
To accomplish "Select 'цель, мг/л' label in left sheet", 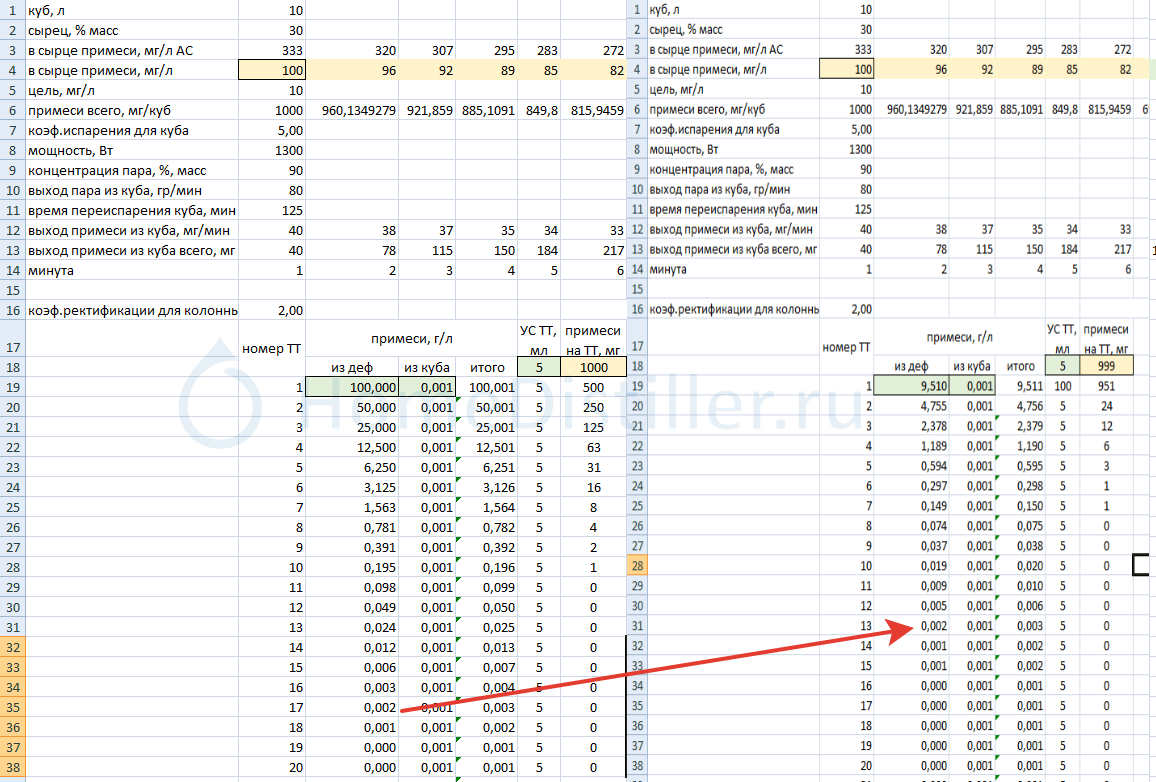I will 61,91.
